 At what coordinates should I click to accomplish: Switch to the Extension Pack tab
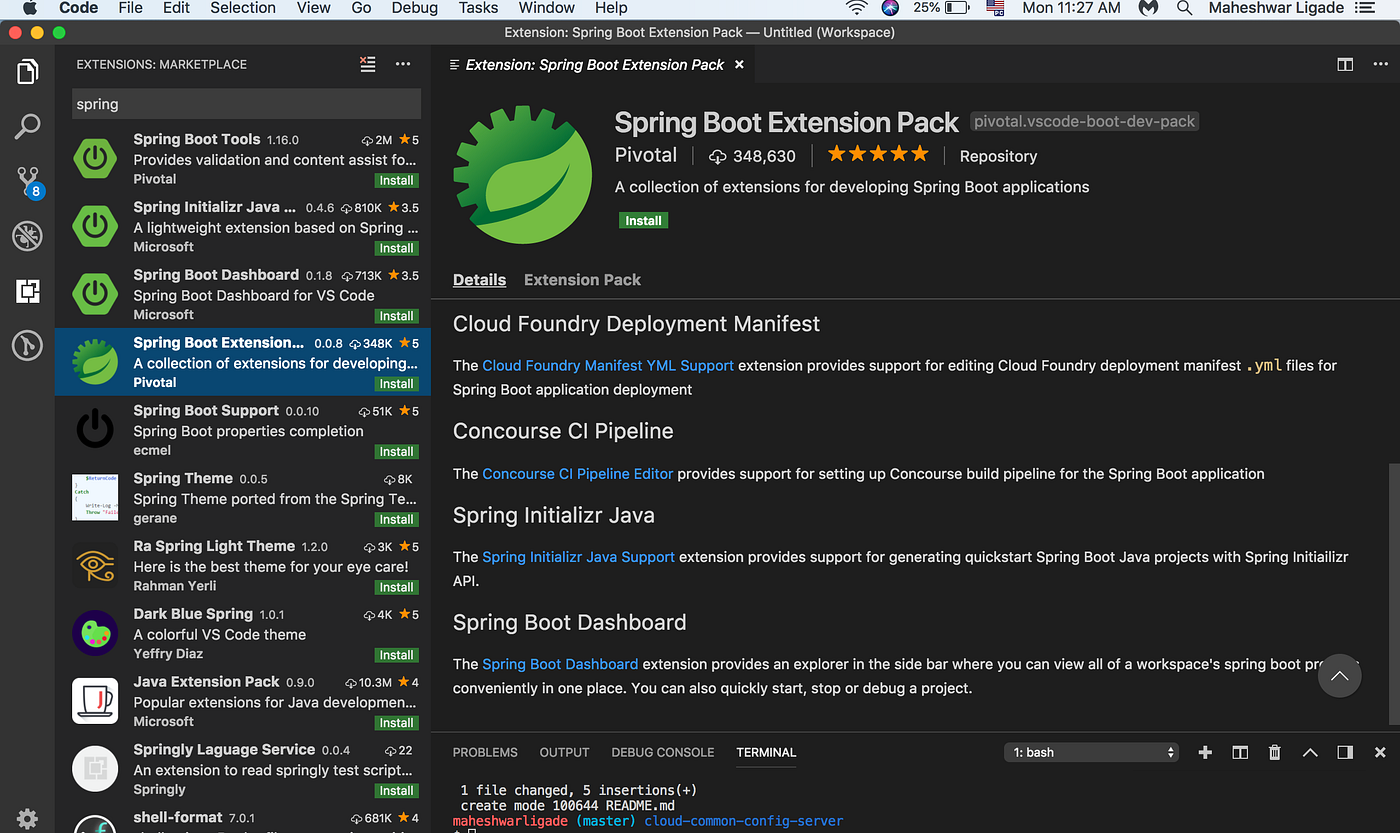[x=582, y=280]
